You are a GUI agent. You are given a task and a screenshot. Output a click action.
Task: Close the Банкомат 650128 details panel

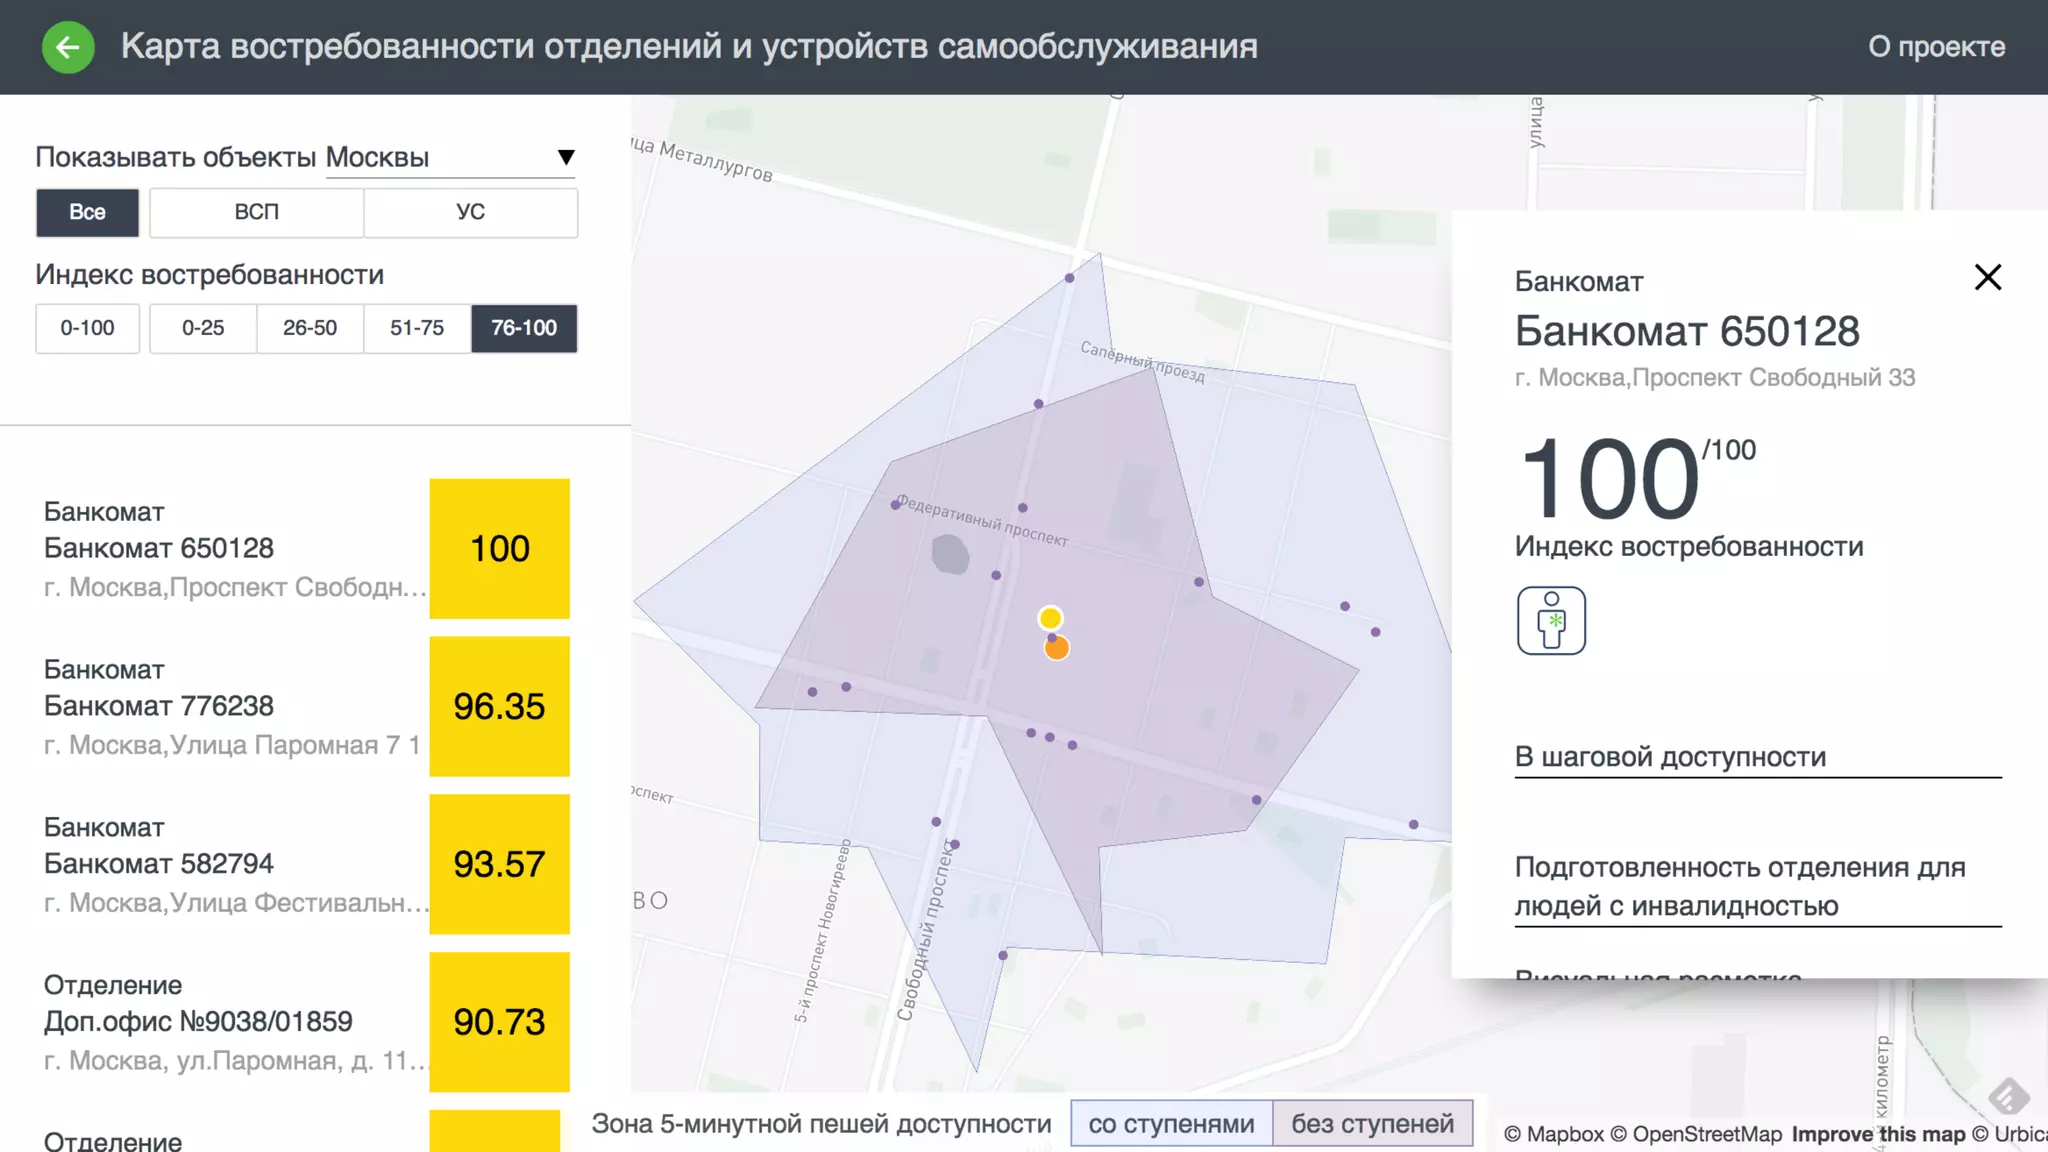click(1987, 277)
